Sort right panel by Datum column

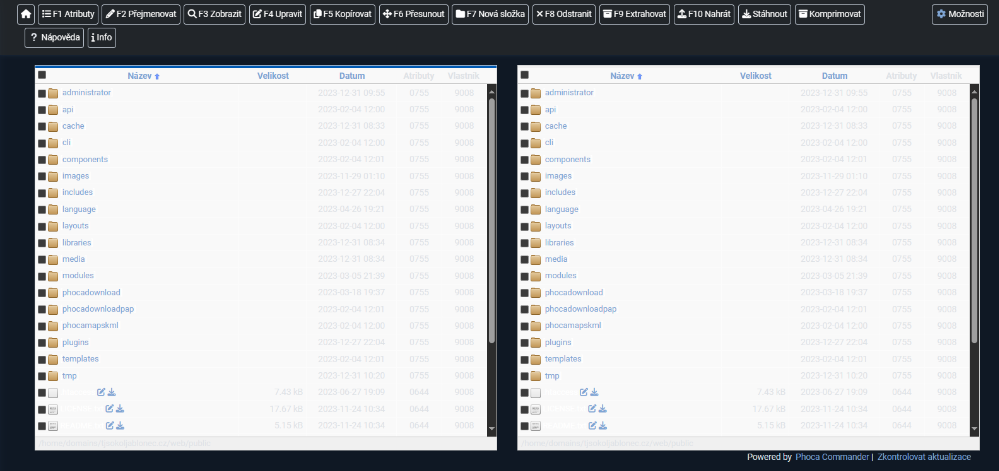pos(834,76)
